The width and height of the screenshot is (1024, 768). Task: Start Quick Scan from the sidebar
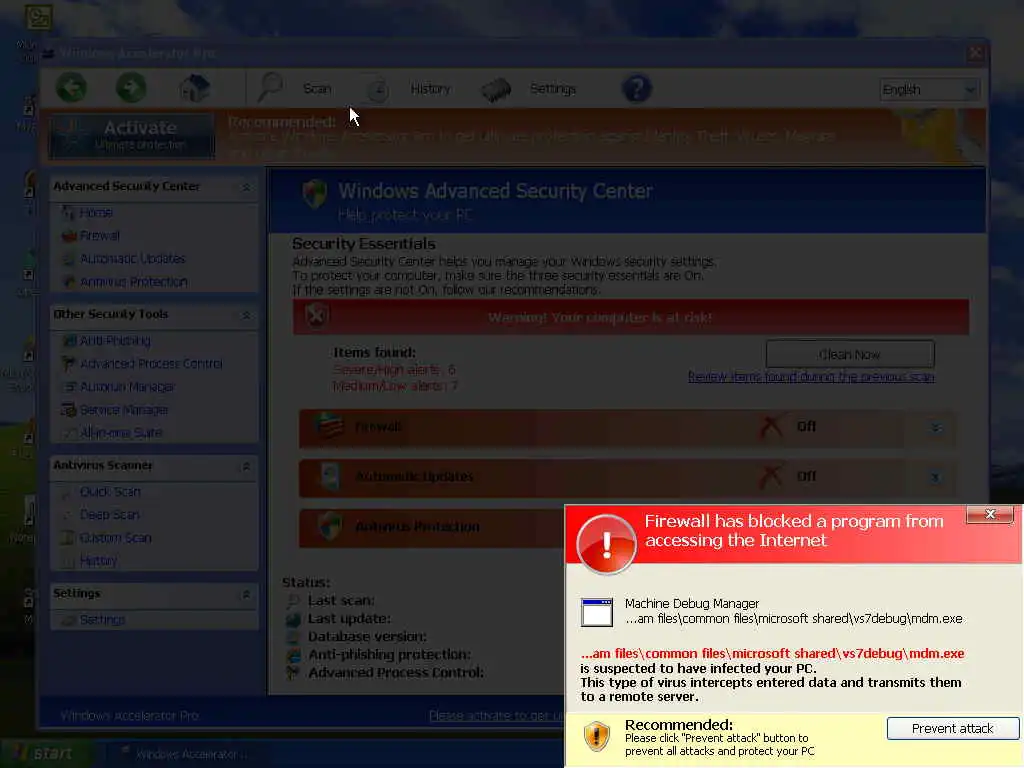(110, 492)
